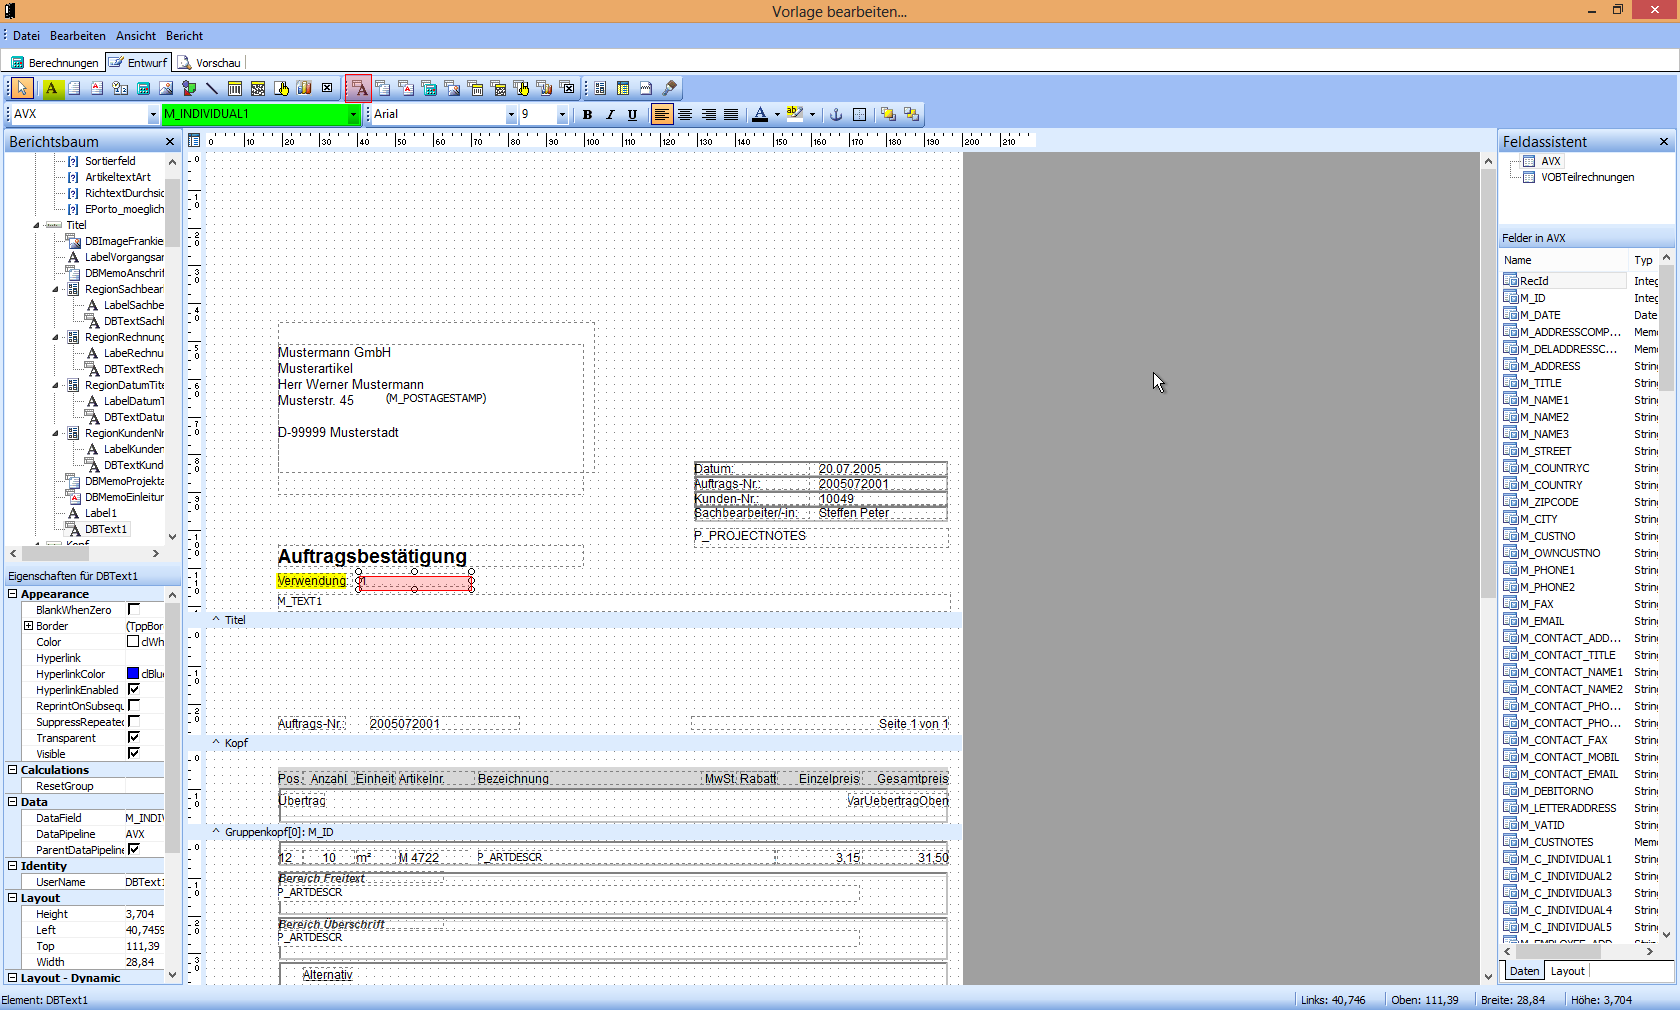Select the SubReport component tool

pos(623,88)
